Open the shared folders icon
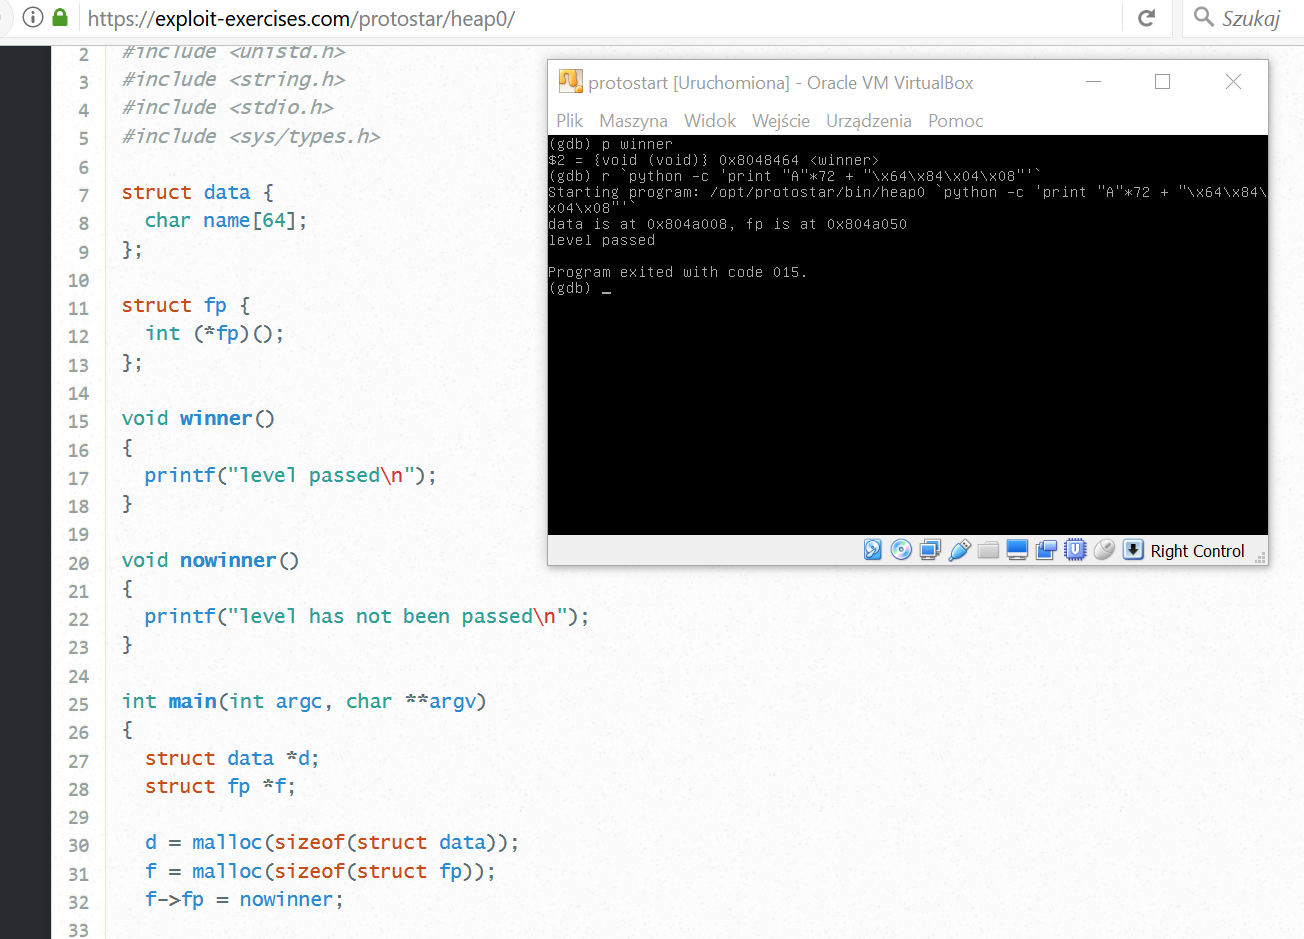1304x939 pixels. pos(988,549)
